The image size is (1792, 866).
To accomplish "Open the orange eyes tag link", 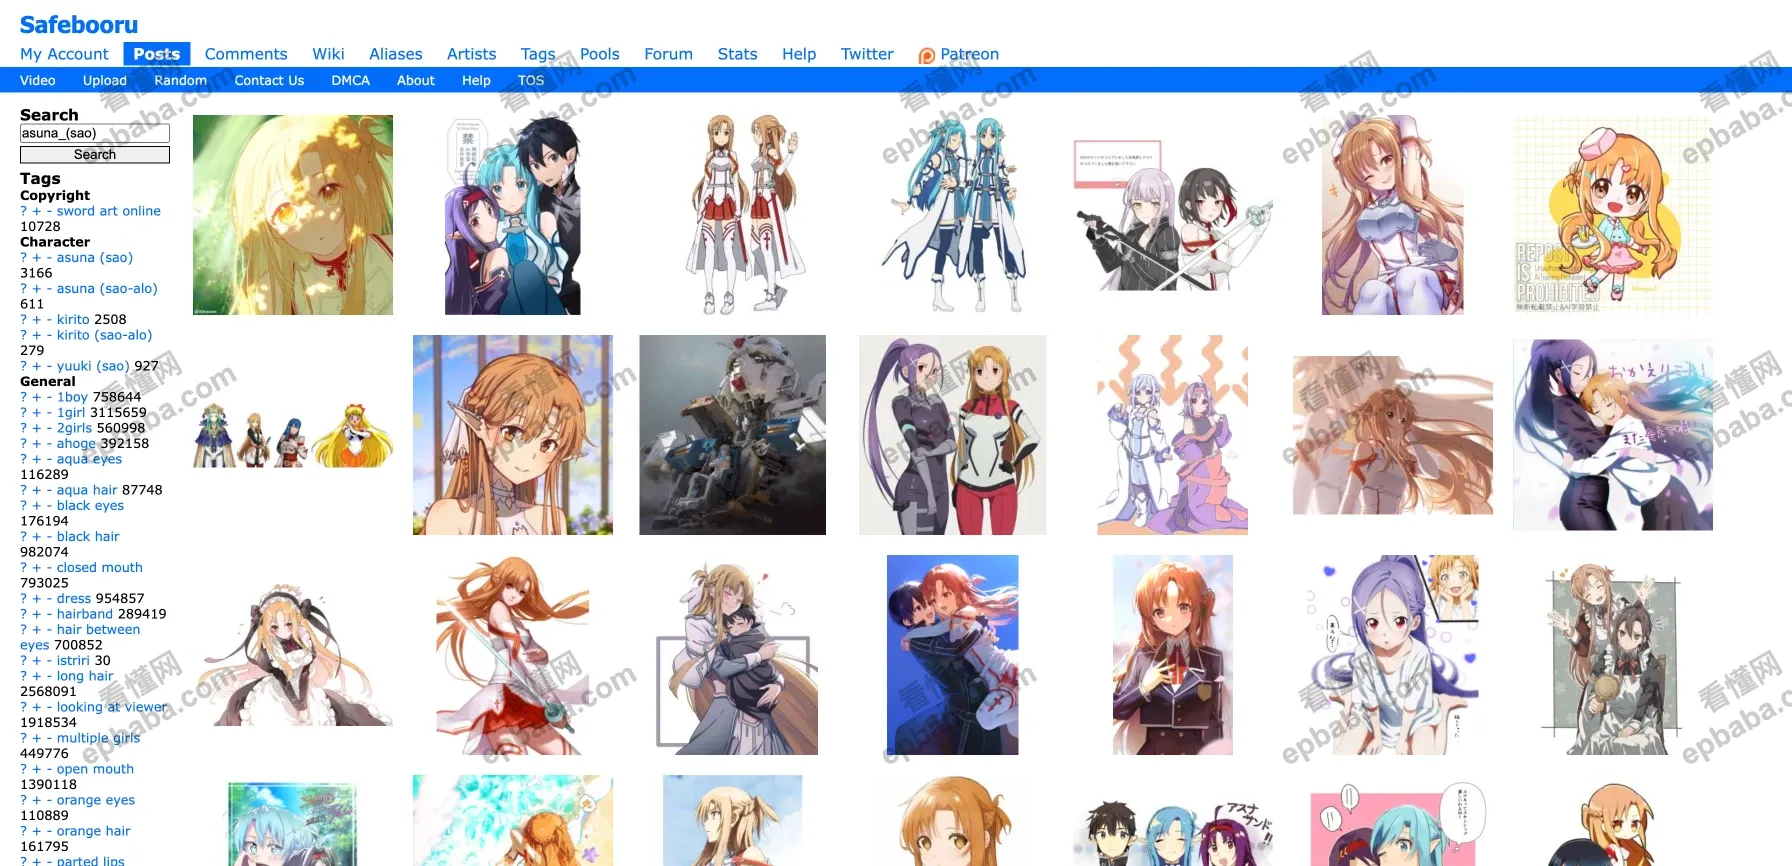I will [96, 800].
